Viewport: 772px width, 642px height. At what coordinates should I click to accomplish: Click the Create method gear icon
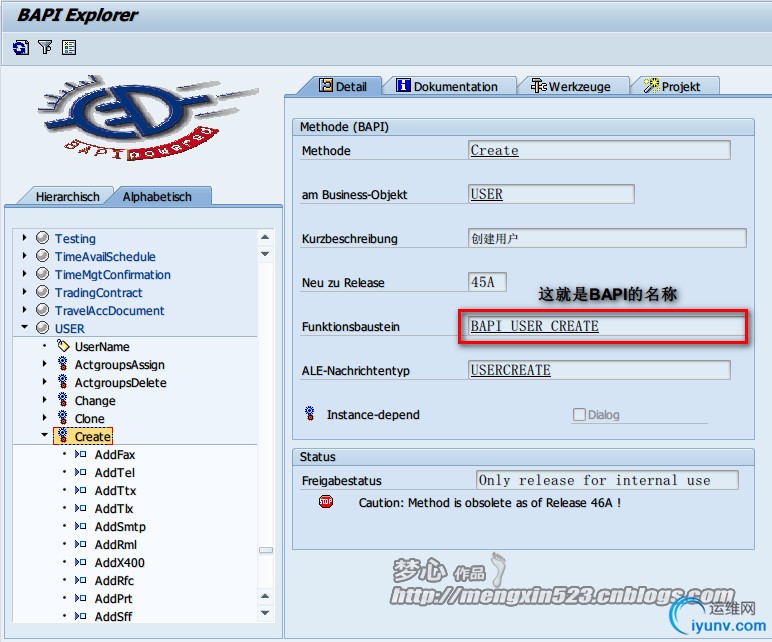(63, 436)
